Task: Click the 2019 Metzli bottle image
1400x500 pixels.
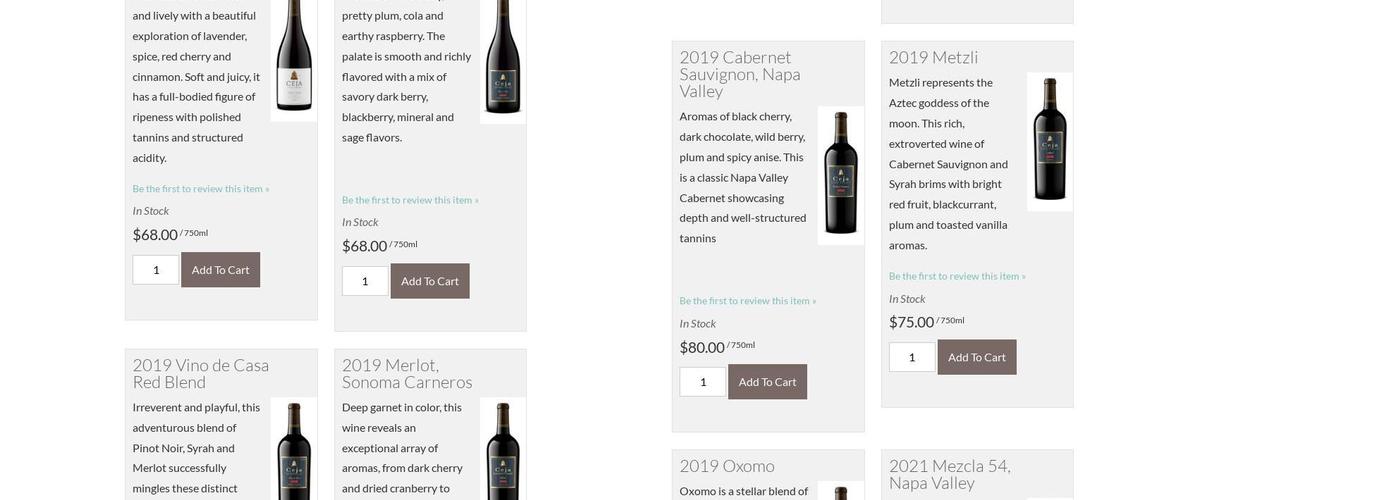Action: (x=1049, y=141)
